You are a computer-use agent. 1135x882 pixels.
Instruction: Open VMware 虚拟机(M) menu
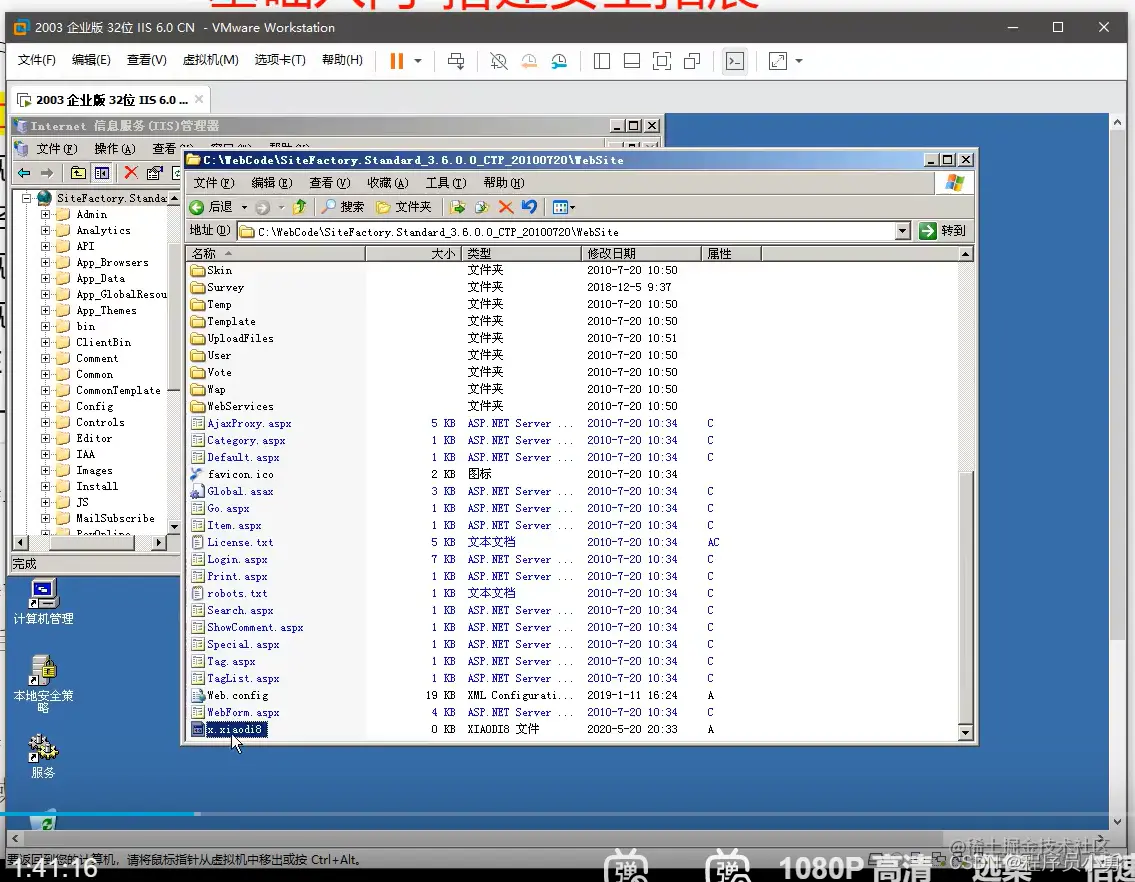(210, 60)
